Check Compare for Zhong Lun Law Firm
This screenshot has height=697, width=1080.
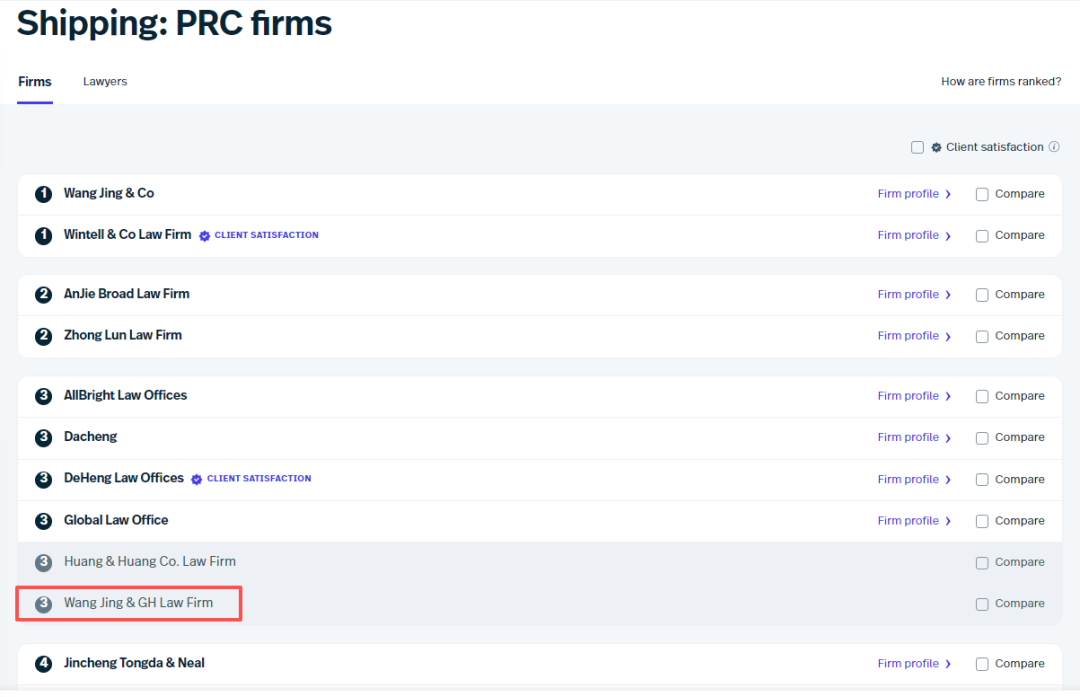click(982, 337)
